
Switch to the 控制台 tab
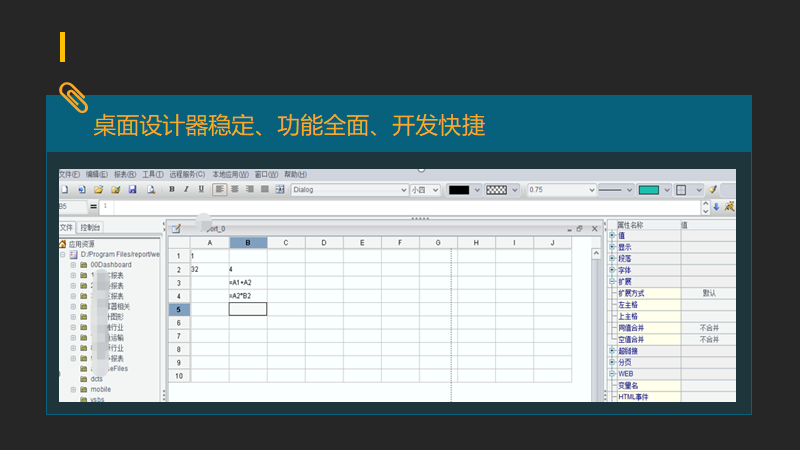[x=90, y=228]
